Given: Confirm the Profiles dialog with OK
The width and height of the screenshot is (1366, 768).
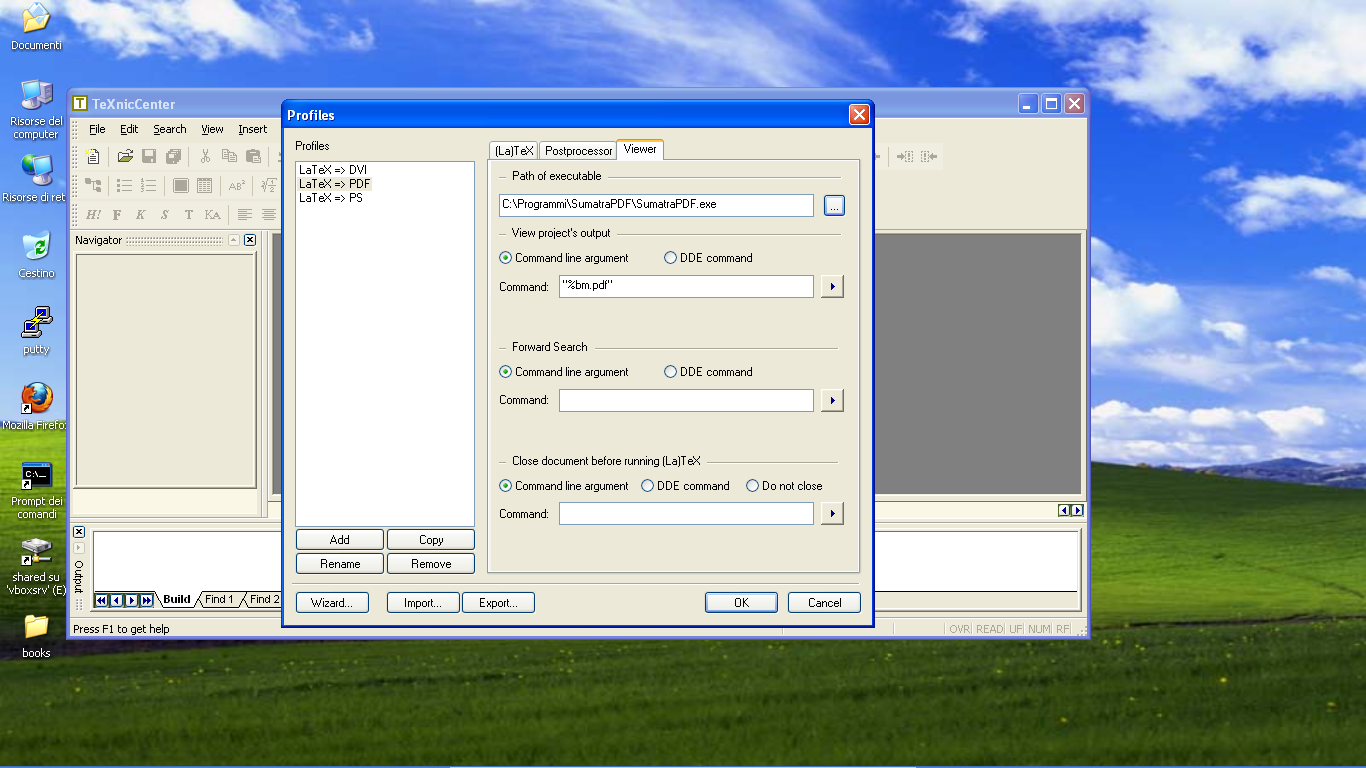Looking at the screenshot, I should [741, 603].
